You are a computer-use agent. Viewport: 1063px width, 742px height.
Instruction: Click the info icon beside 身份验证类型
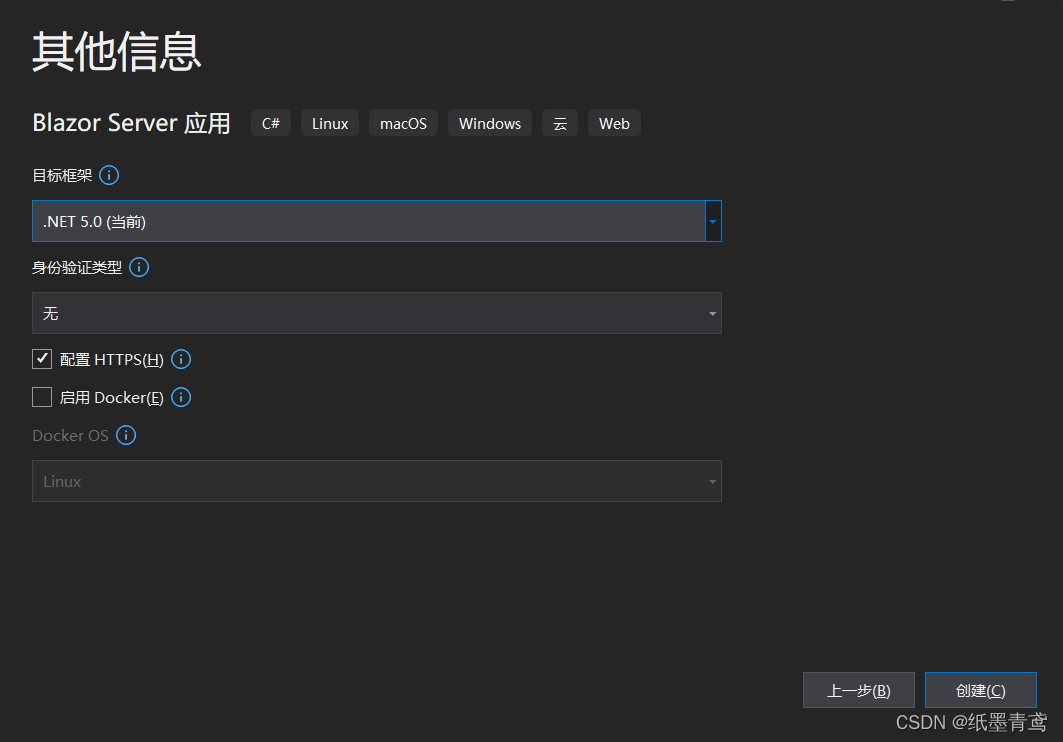[x=139, y=268]
